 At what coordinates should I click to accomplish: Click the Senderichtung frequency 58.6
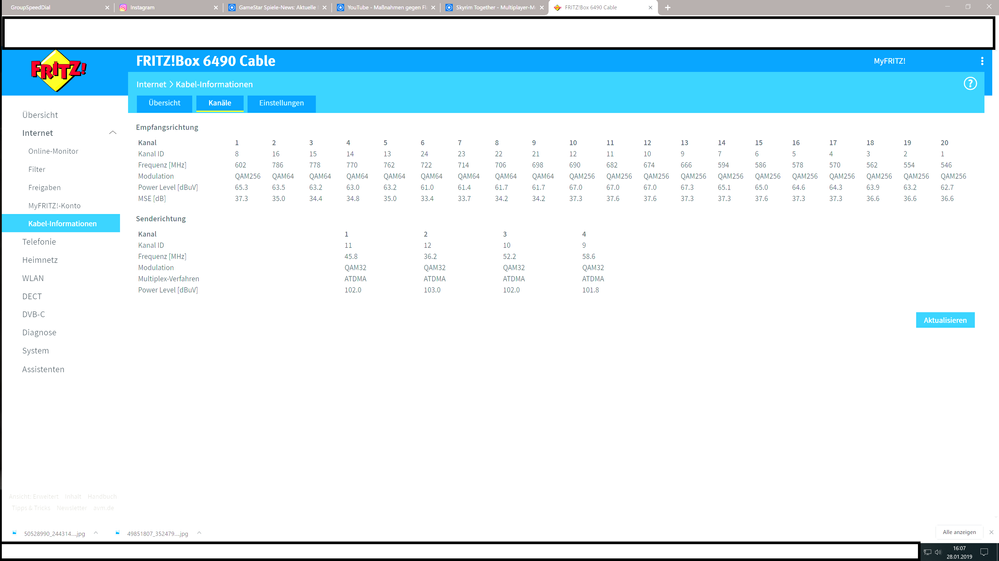click(589, 257)
